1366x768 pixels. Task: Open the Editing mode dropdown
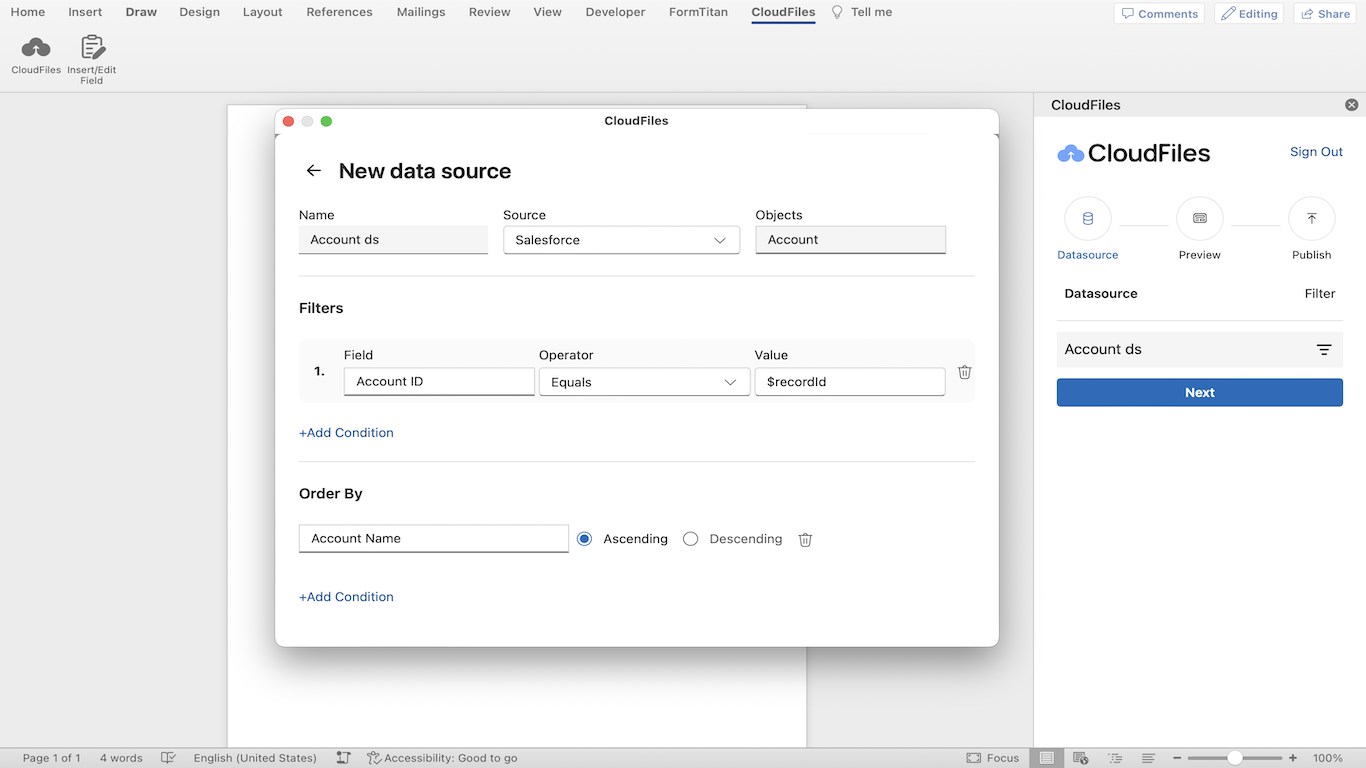coord(1249,14)
